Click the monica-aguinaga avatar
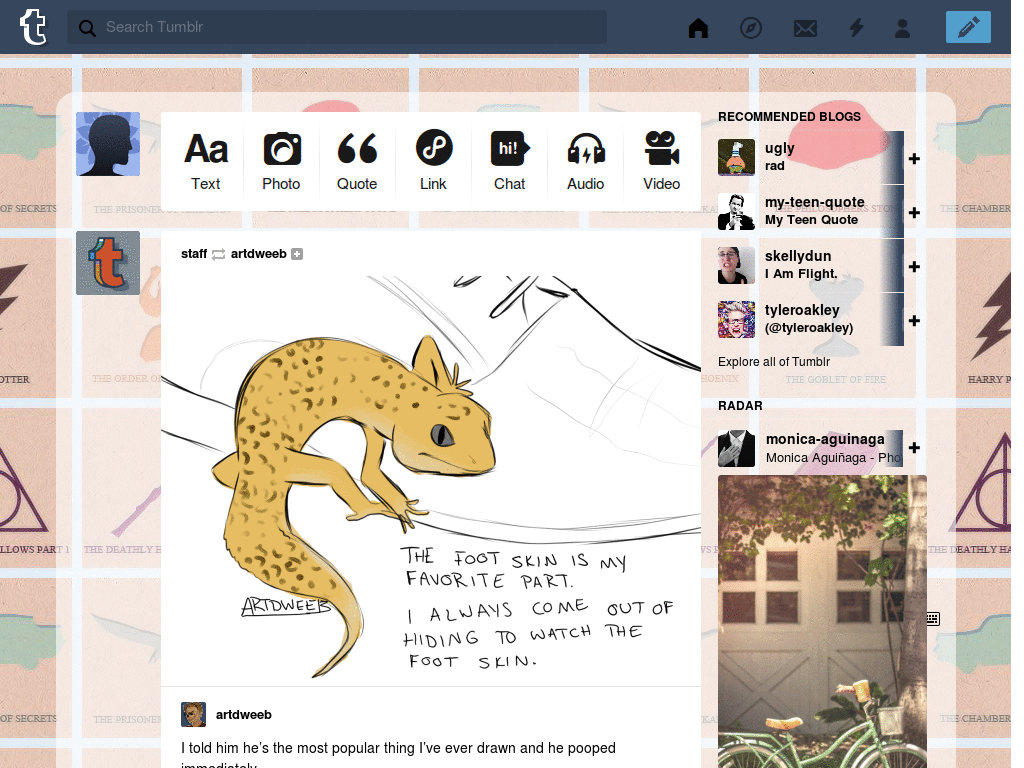 point(736,448)
